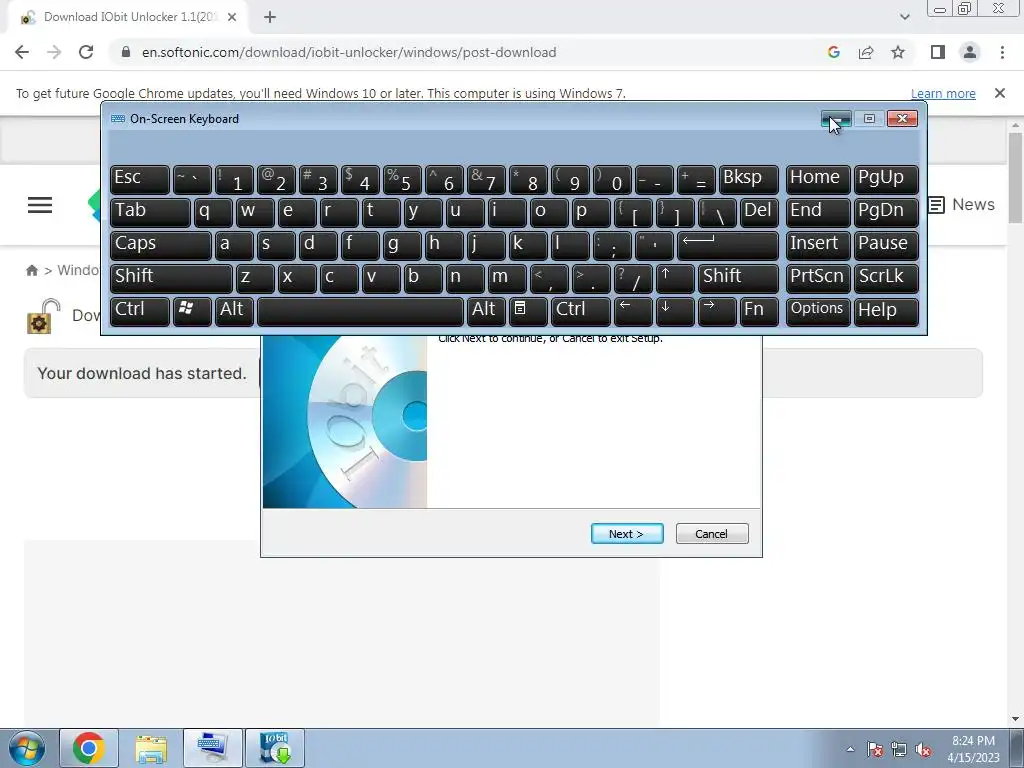Toggle Caps key on keyboard
1024x768 pixels.
pyautogui.click(x=161, y=245)
